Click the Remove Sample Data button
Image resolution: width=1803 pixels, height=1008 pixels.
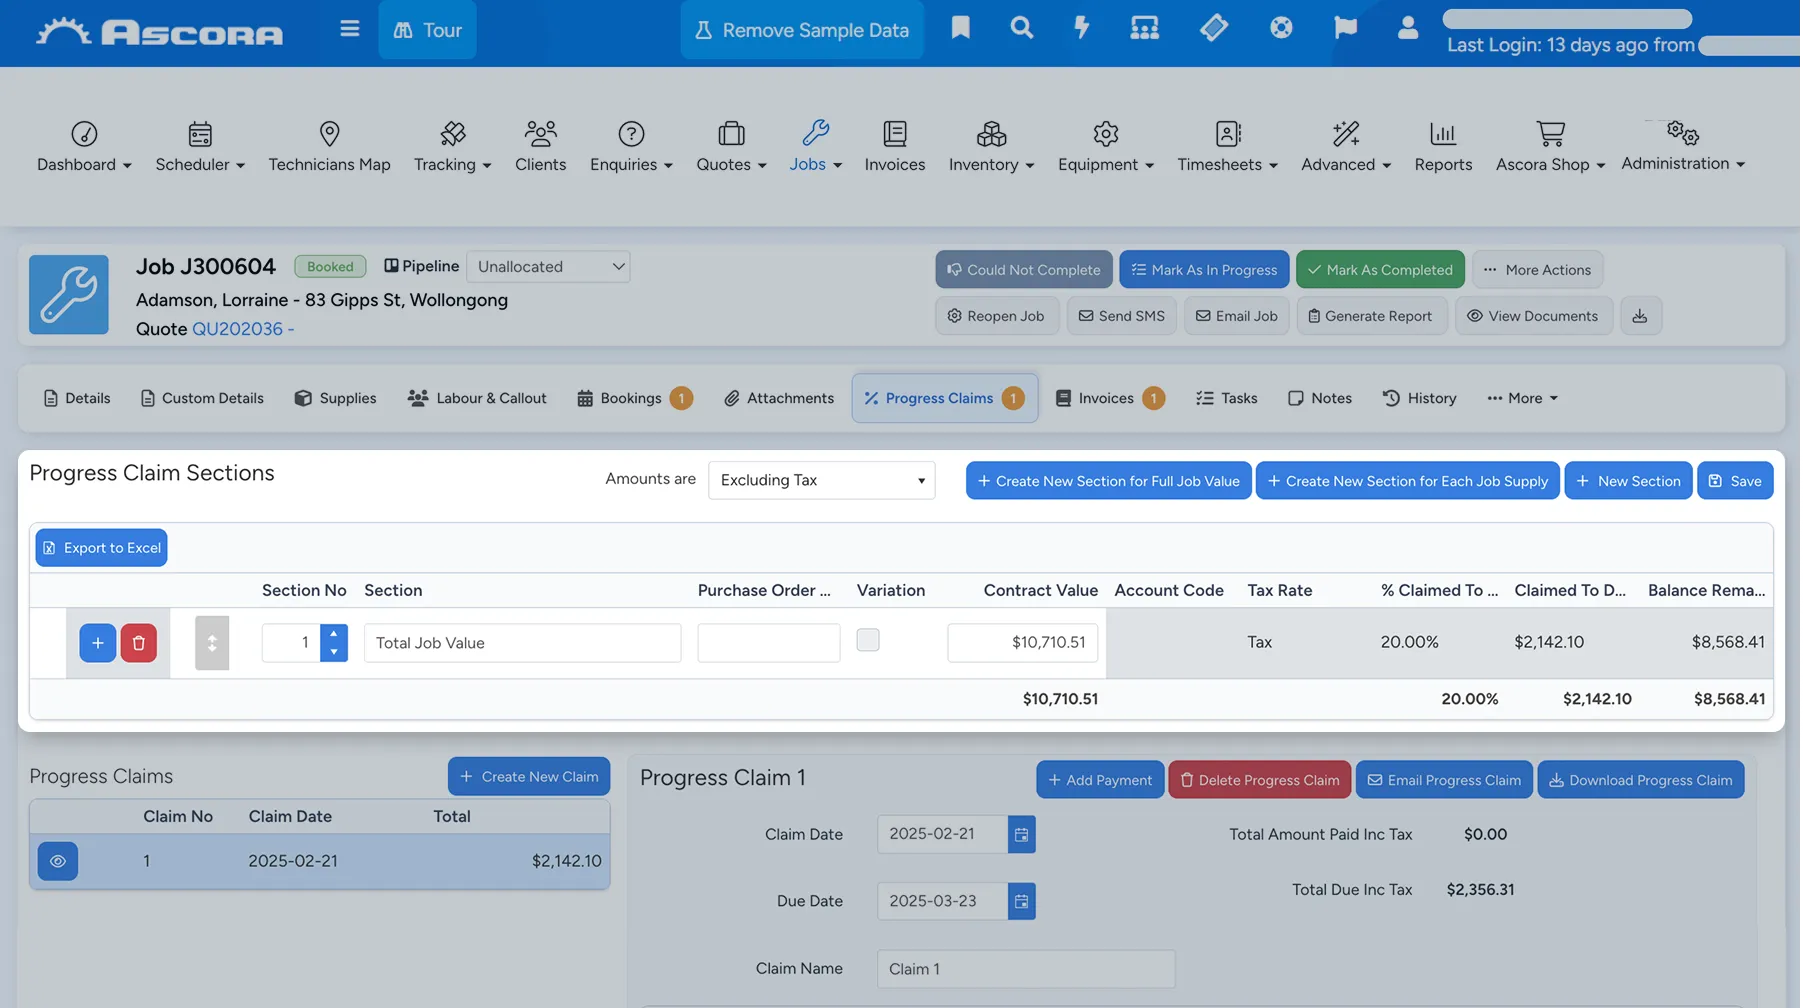802,30
